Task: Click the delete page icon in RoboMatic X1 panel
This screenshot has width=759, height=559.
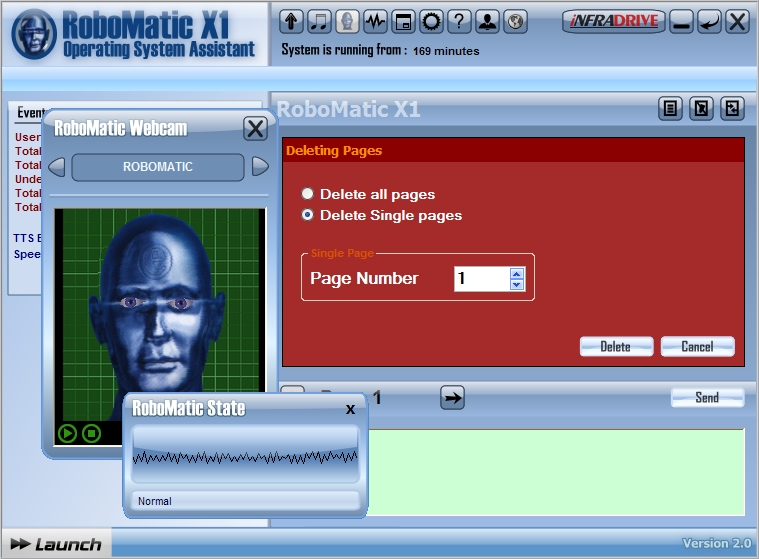Action: 701,108
